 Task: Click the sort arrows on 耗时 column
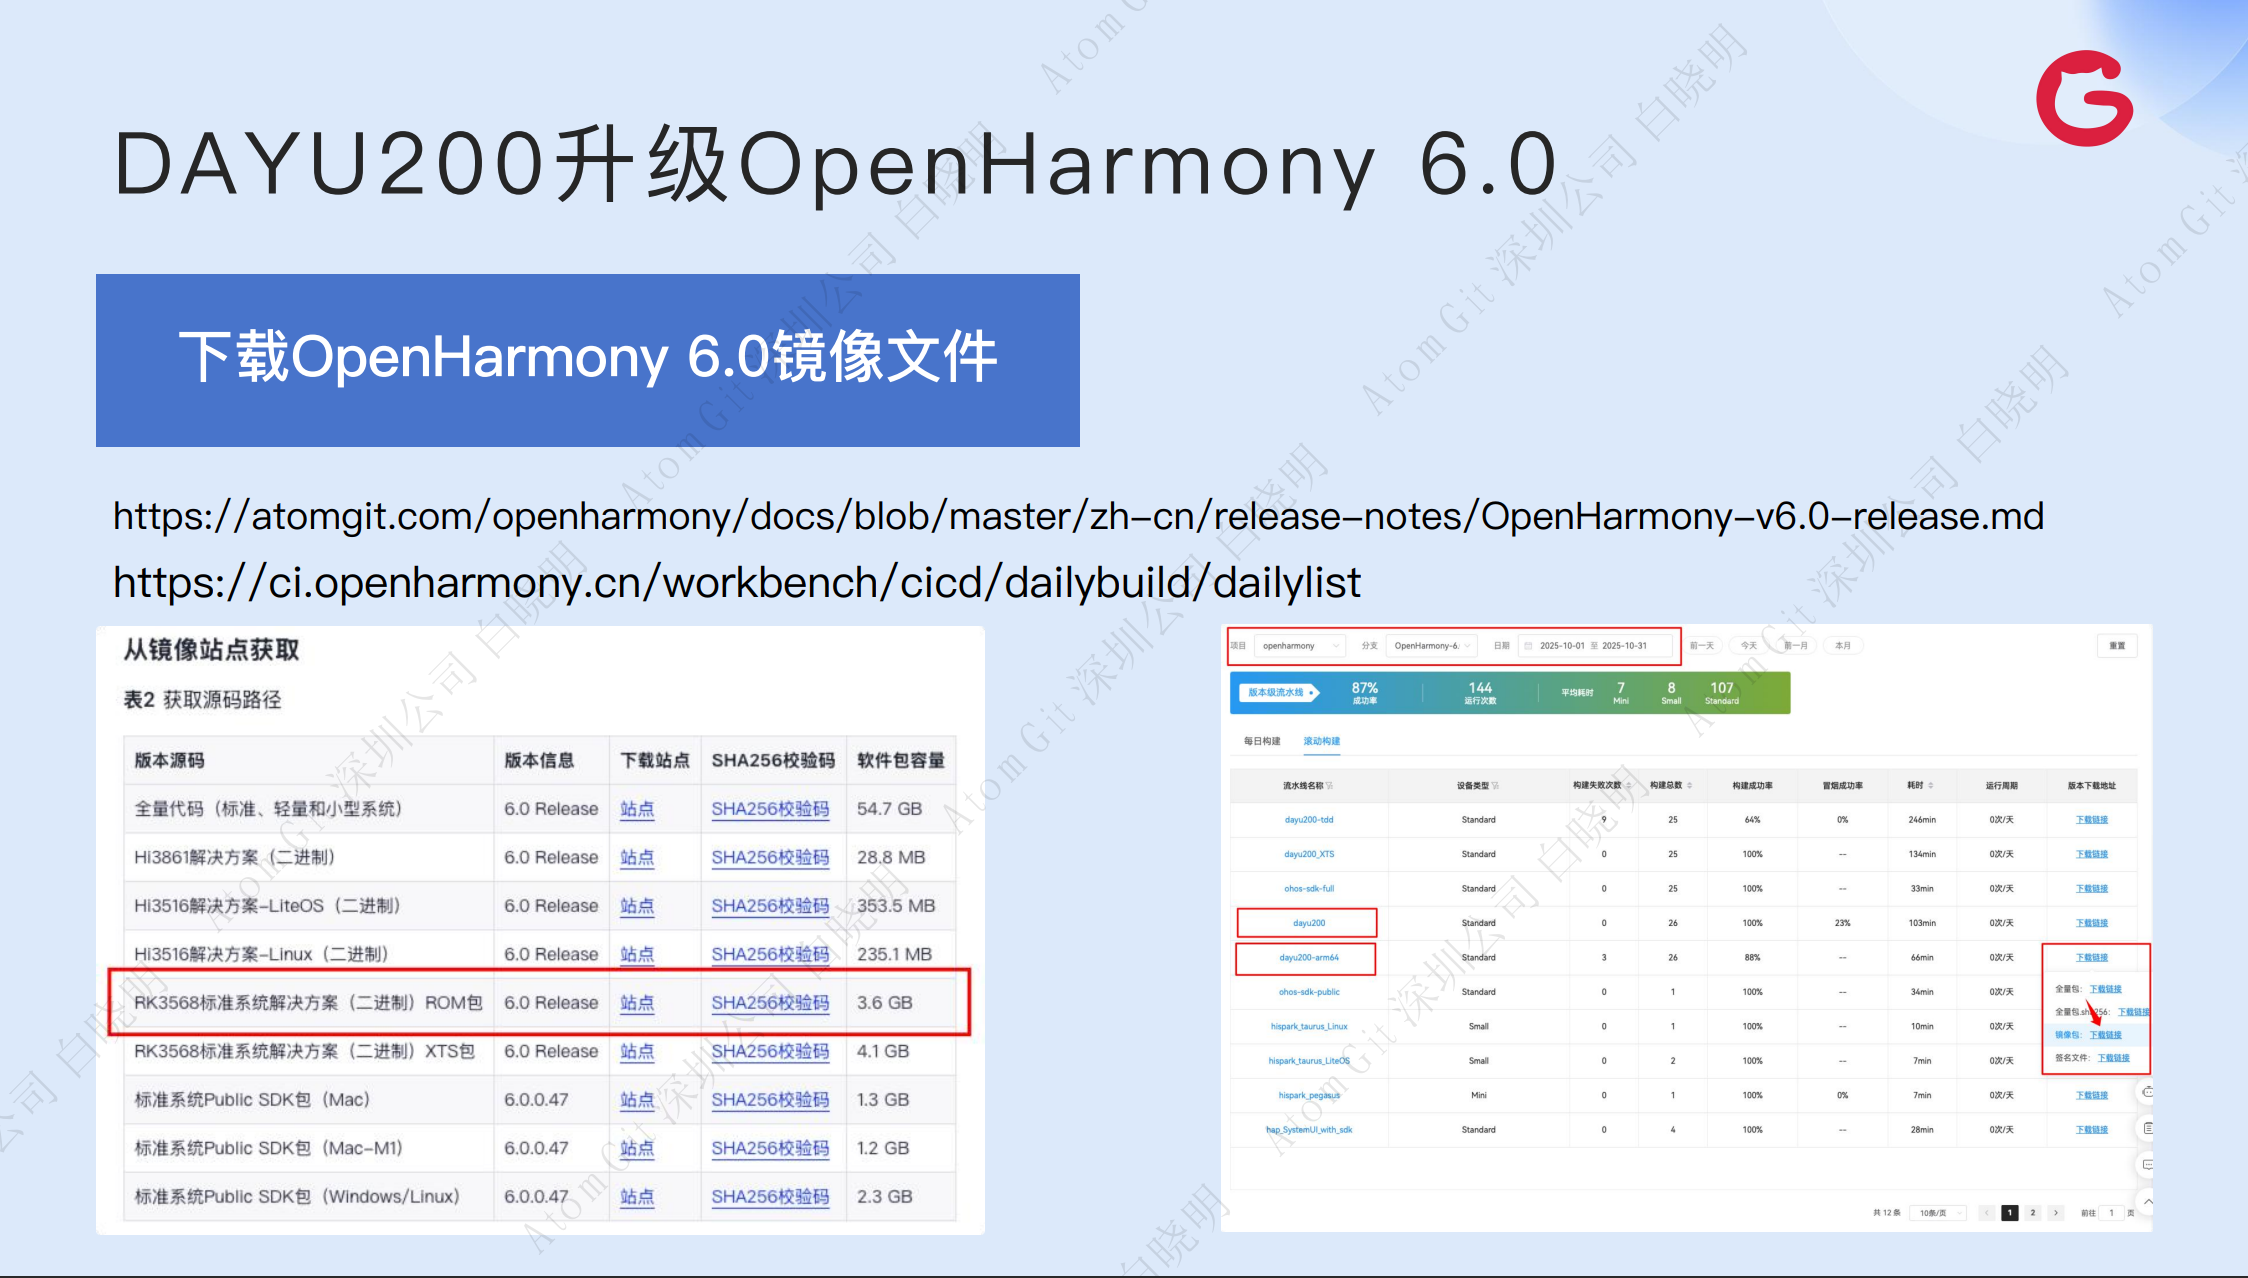click(x=1931, y=786)
